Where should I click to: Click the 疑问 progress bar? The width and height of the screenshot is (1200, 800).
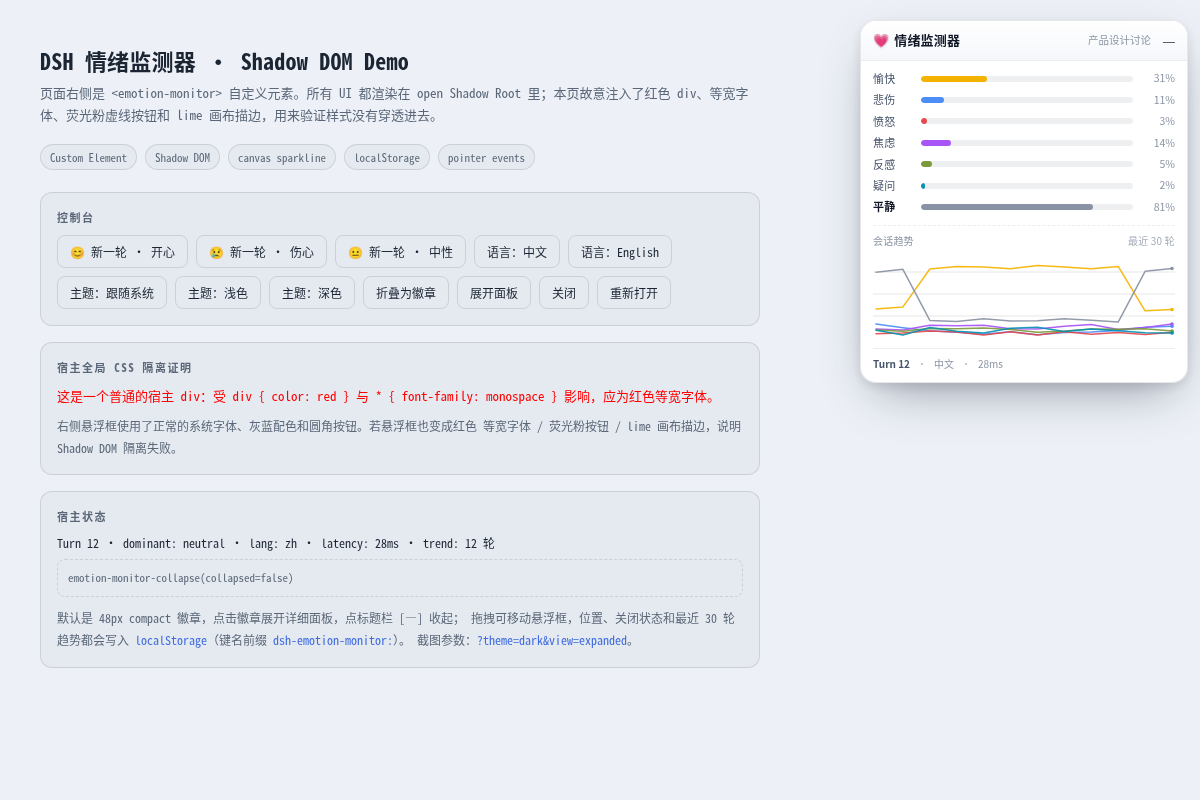click(x=1027, y=186)
